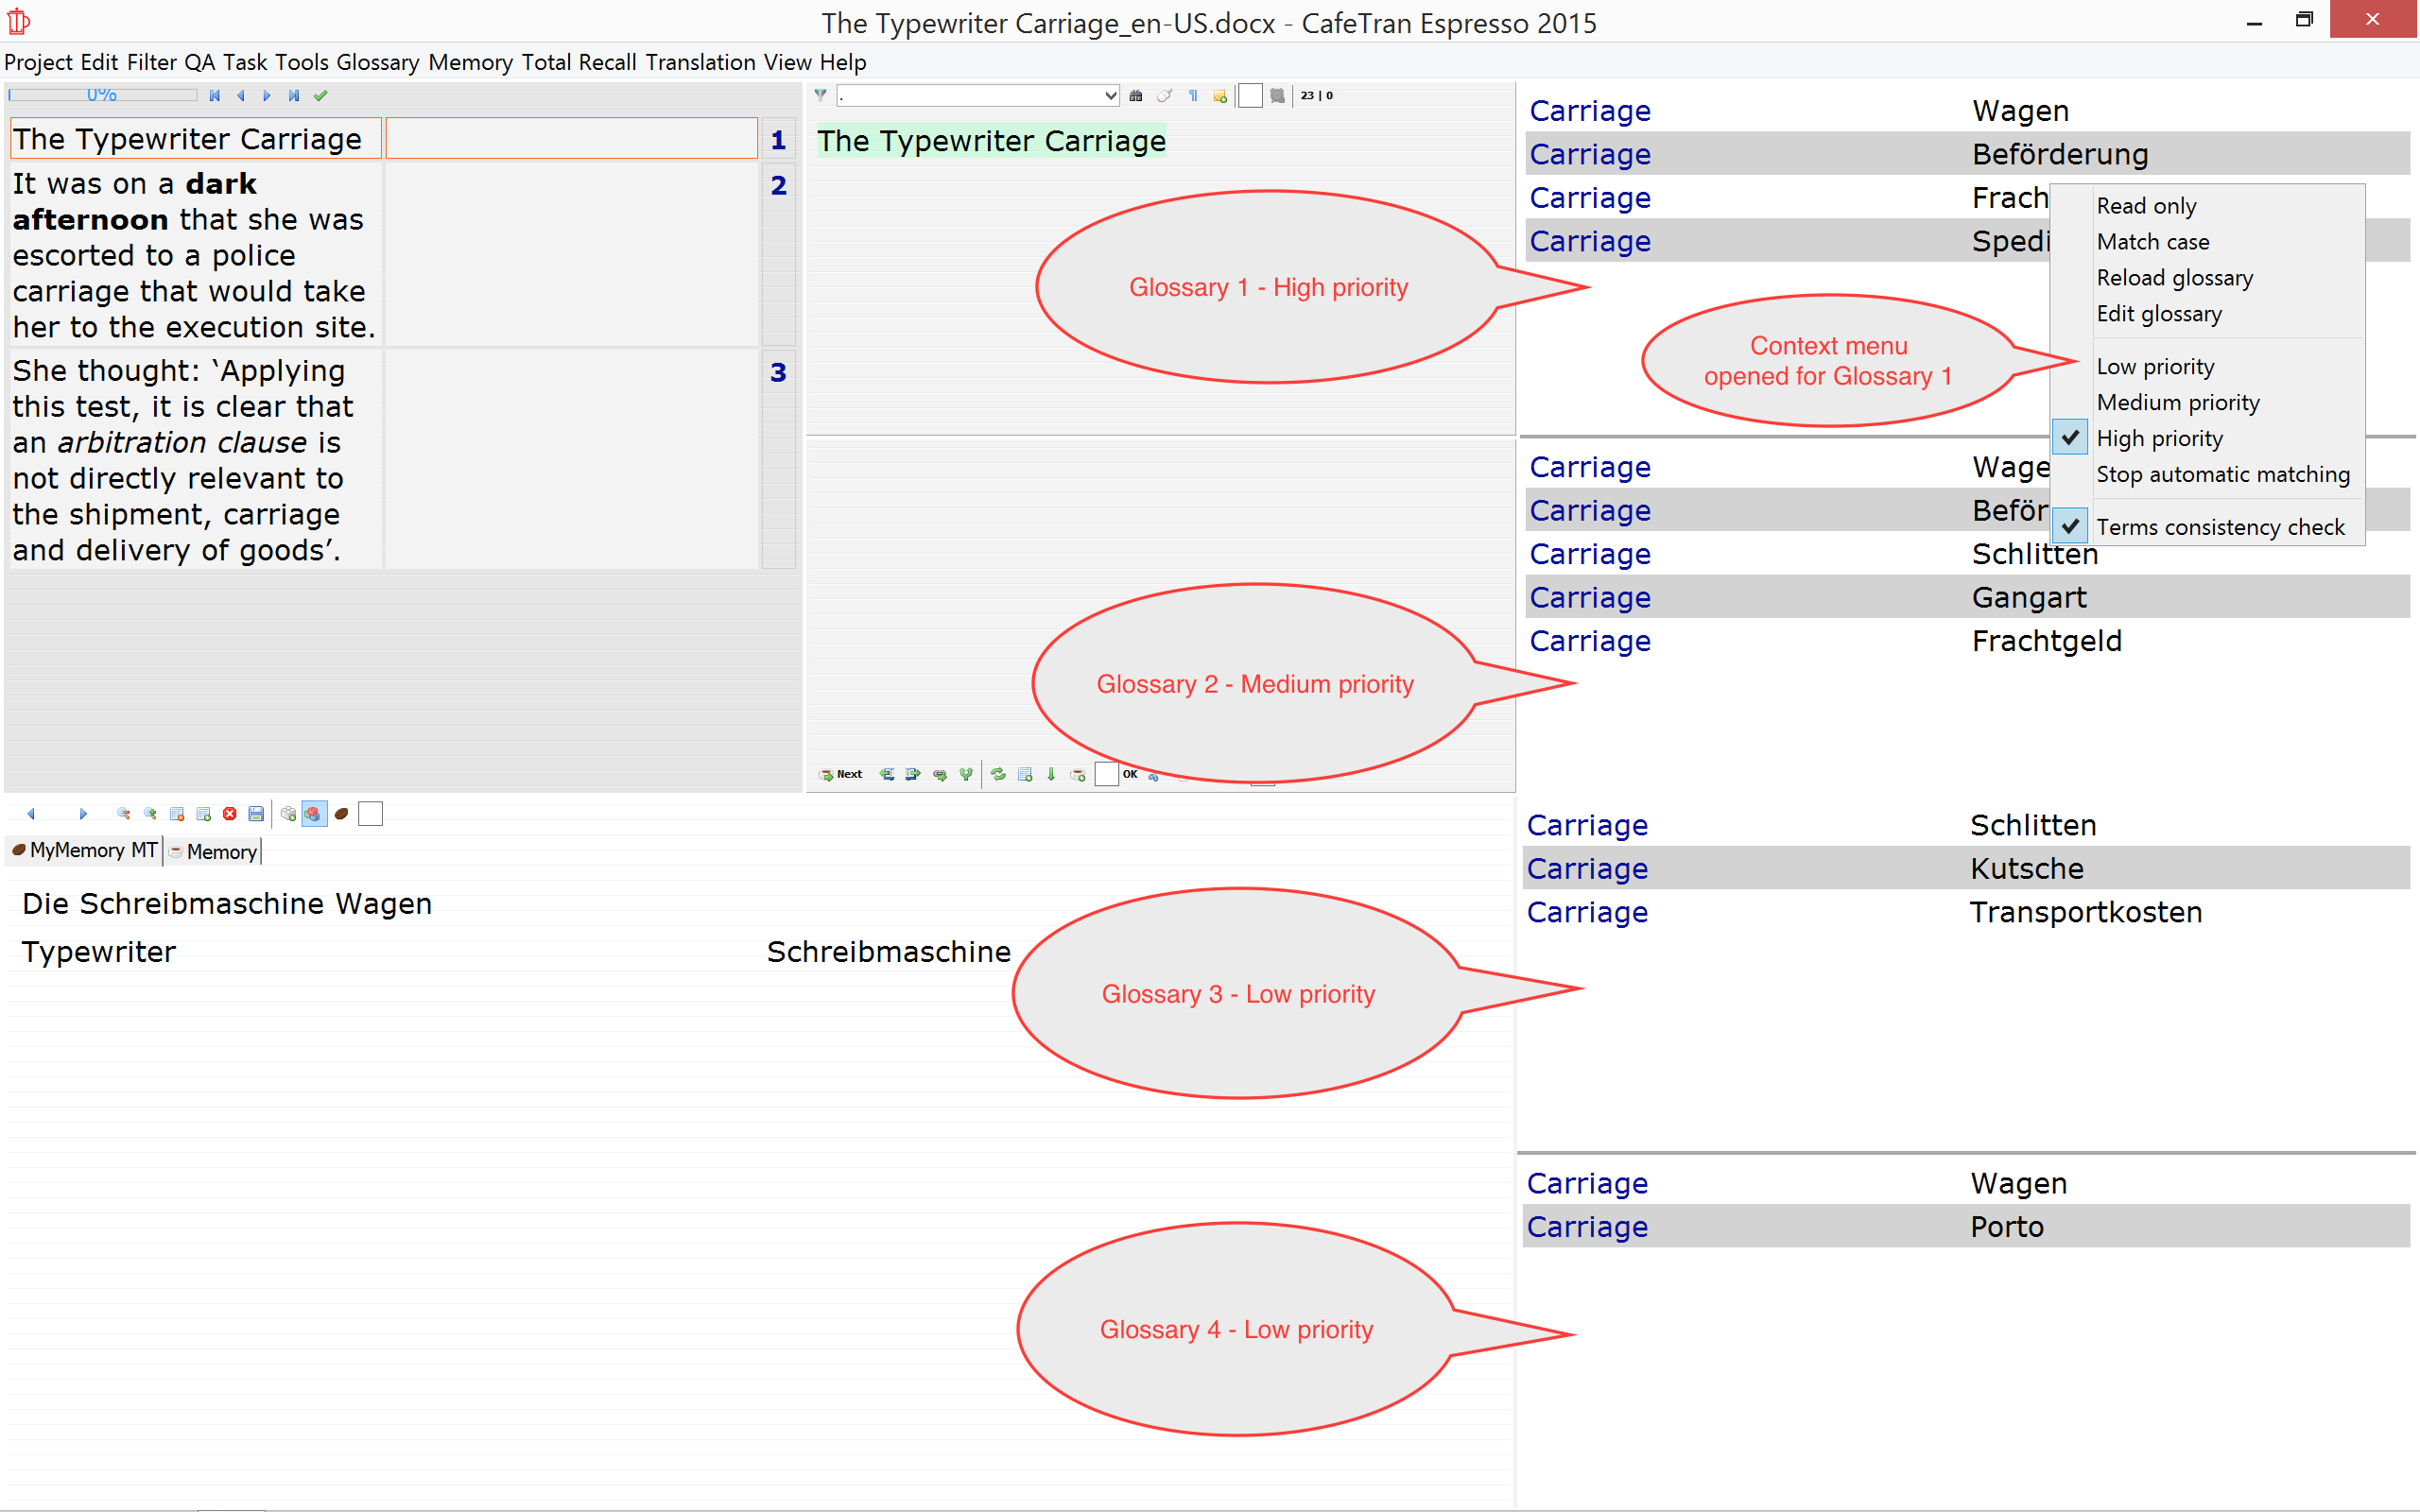Open the filter combo box dropdown
The width and height of the screenshot is (2420, 1512).
click(1110, 96)
